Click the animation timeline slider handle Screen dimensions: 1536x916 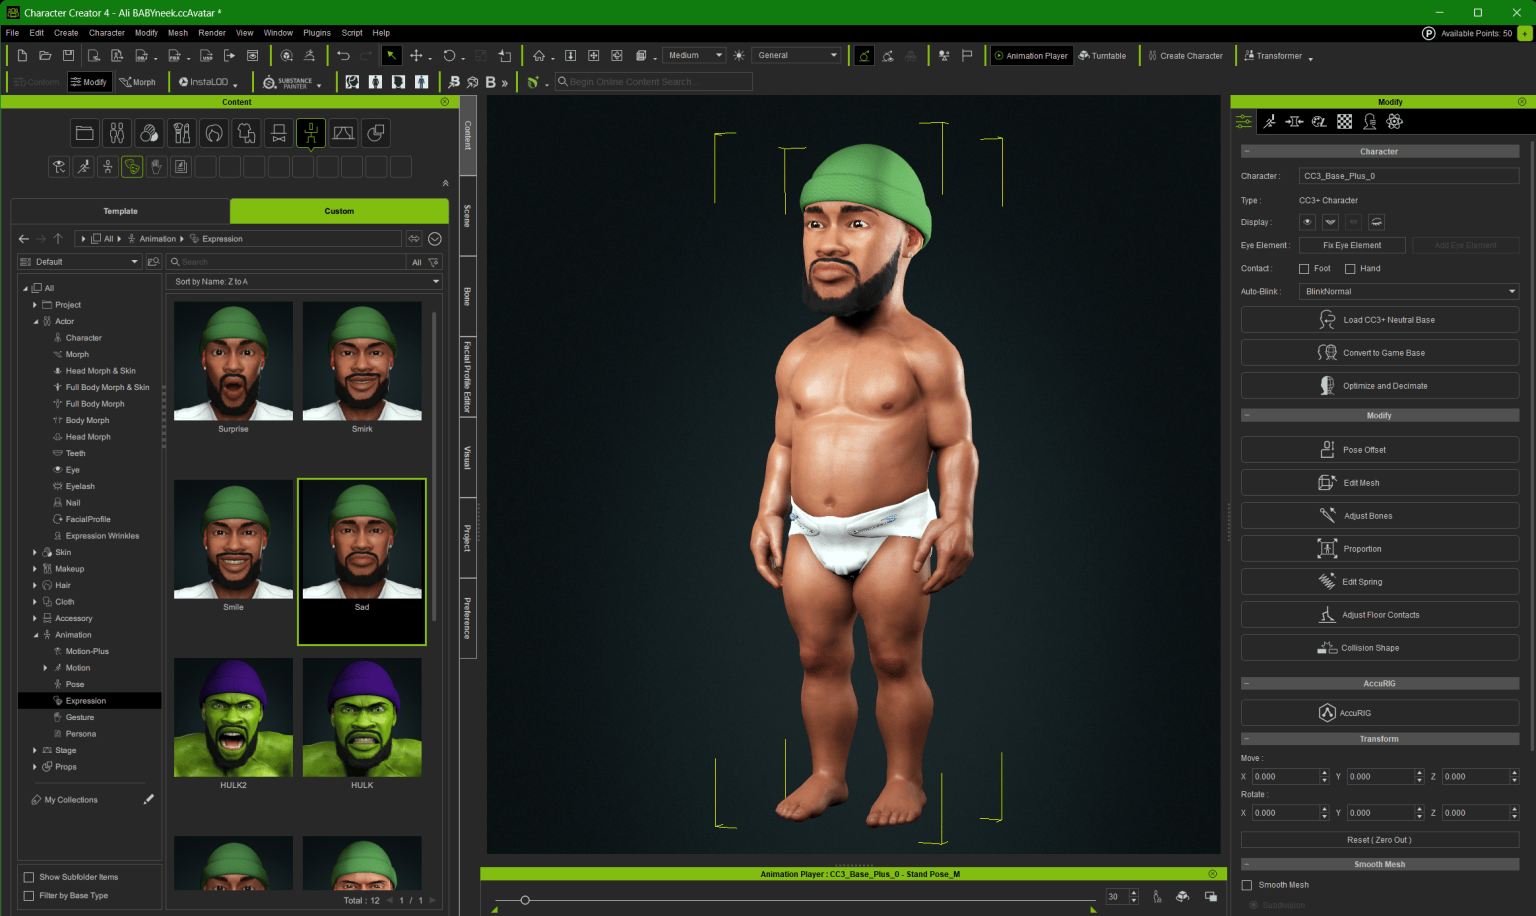pos(525,900)
